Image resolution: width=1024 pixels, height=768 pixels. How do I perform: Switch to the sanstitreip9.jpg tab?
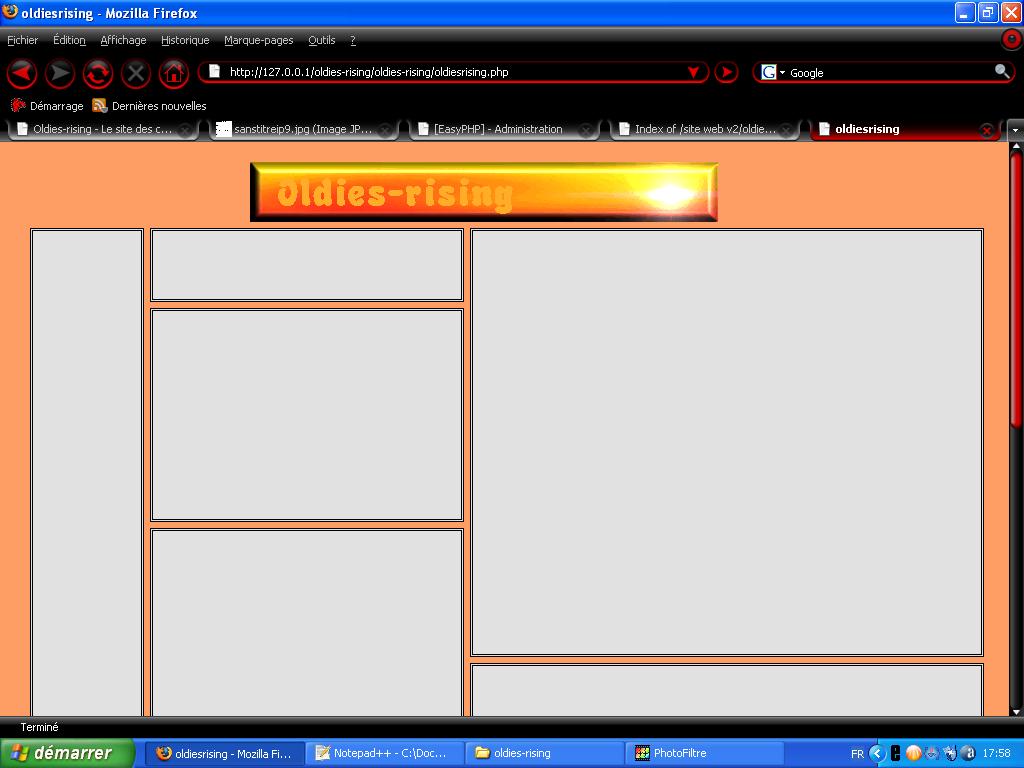click(x=304, y=129)
